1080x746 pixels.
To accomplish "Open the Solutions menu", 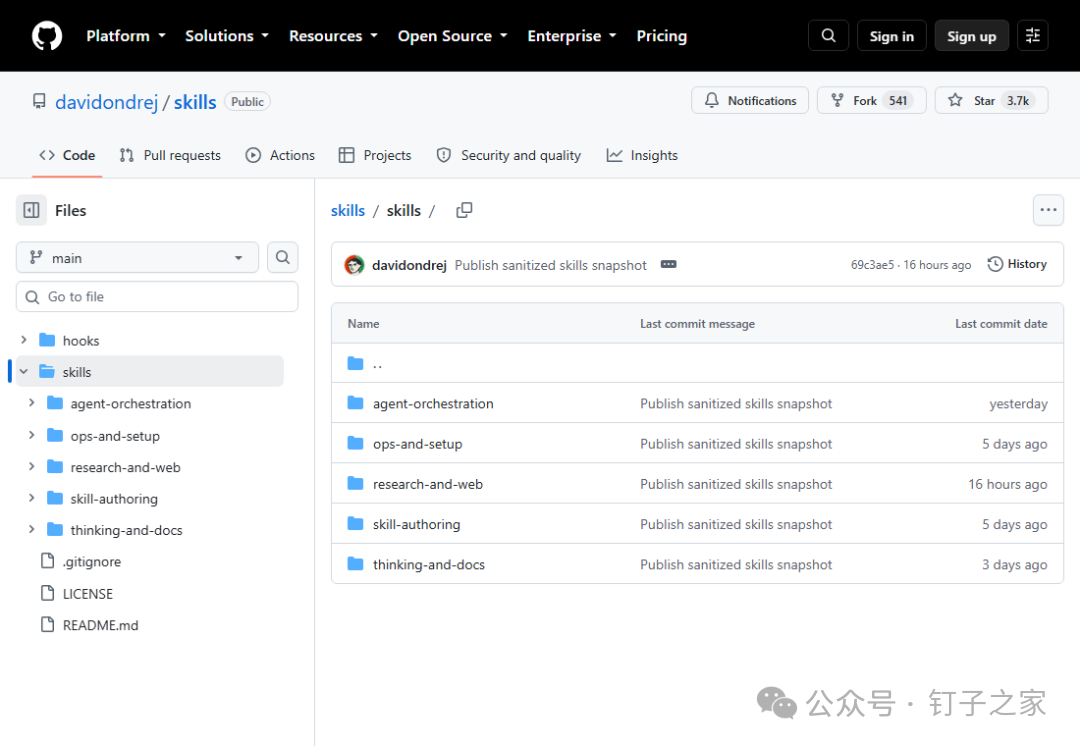I will click(227, 36).
